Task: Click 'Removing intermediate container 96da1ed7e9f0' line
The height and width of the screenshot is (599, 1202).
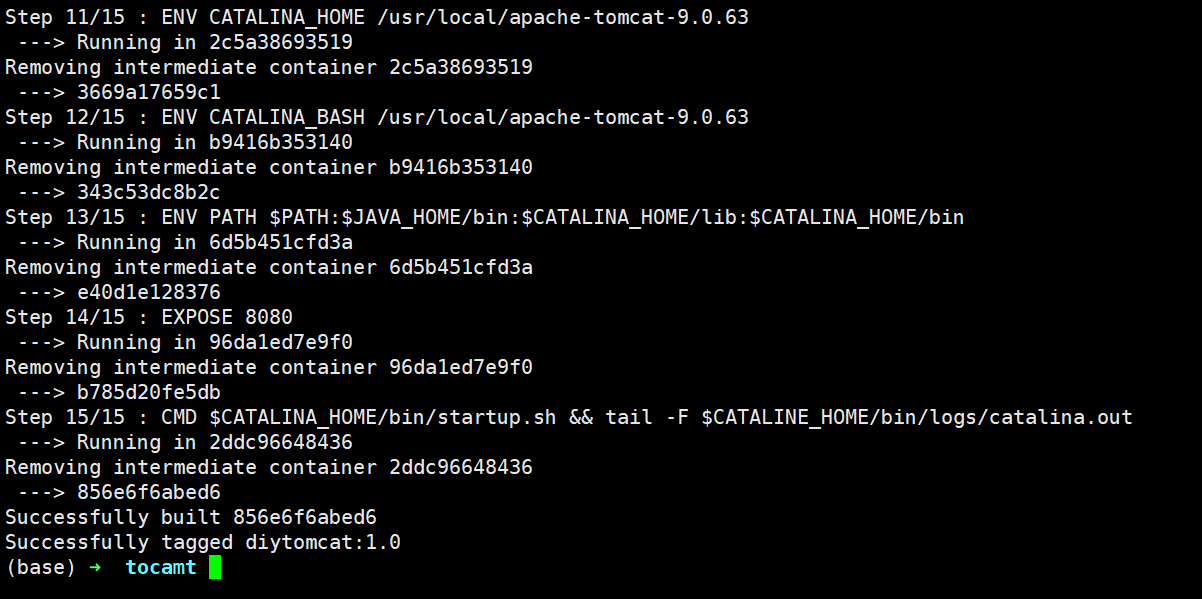Action: (269, 367)
